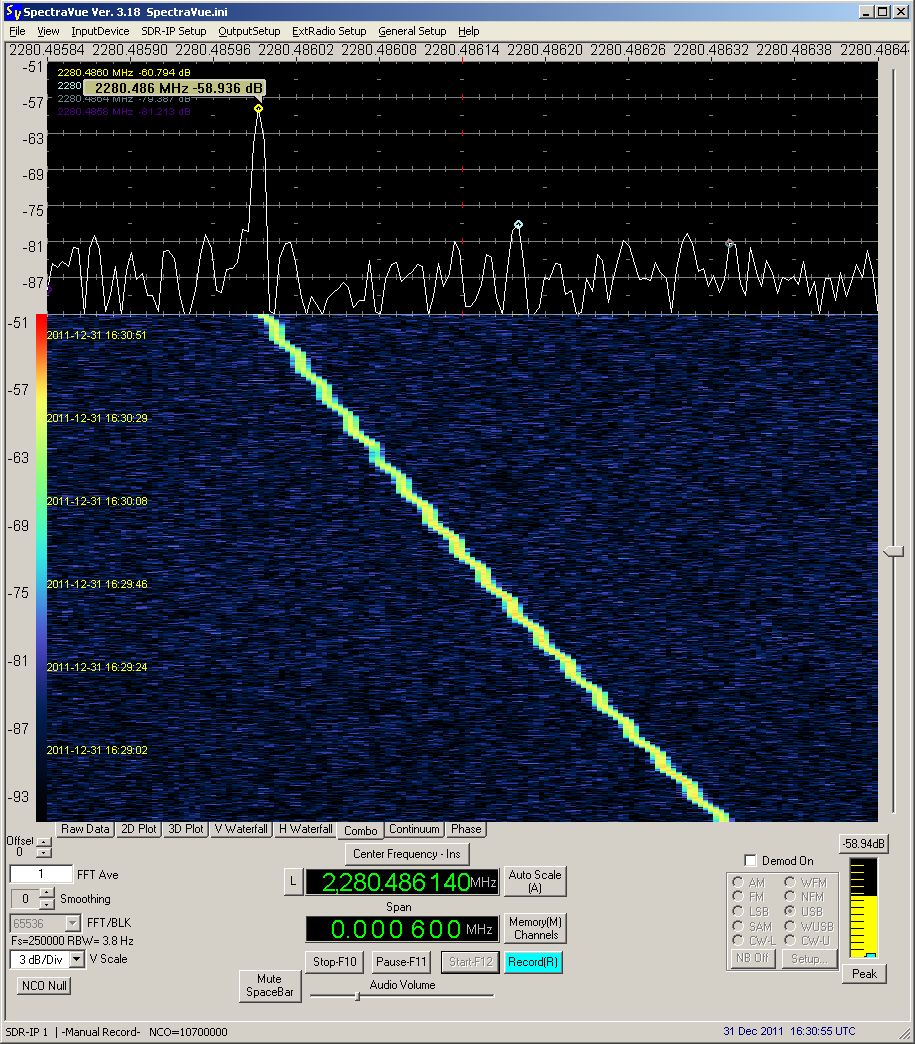Click the cyan Record(R) button
This screenshot has width=915, height=1044.
point(533,962)
